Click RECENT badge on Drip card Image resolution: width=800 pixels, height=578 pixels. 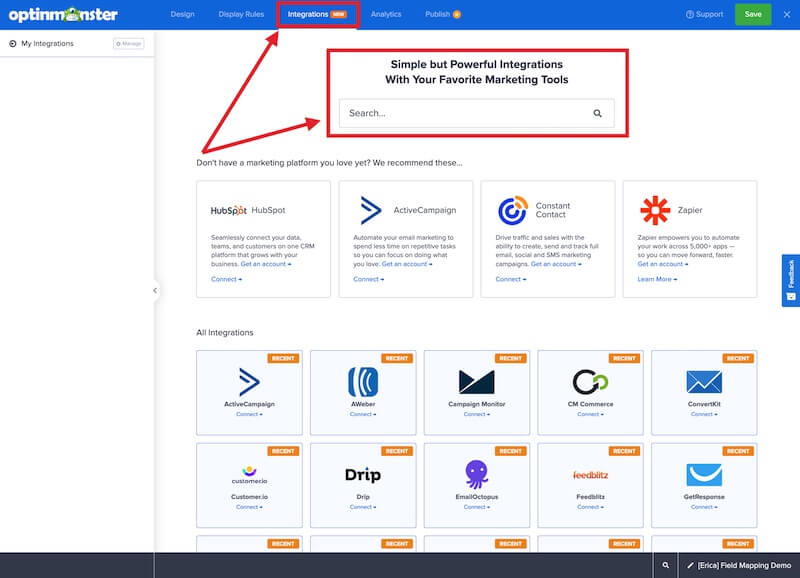click(x=396, y=451)
